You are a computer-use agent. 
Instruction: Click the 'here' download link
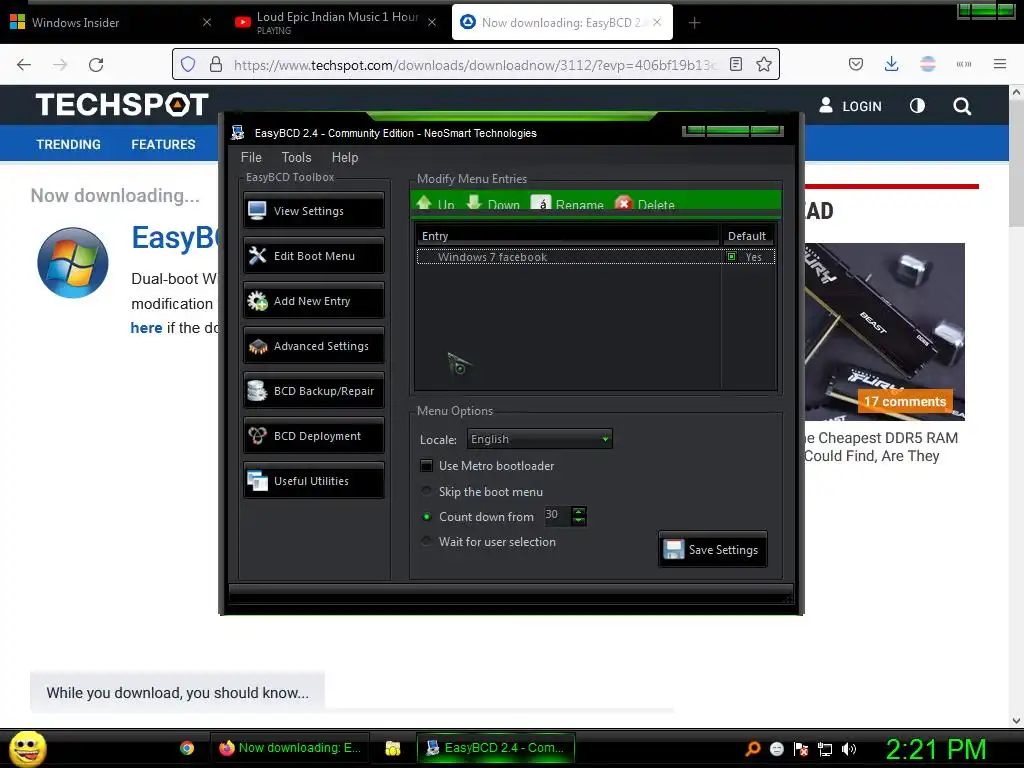coord(146,328)
